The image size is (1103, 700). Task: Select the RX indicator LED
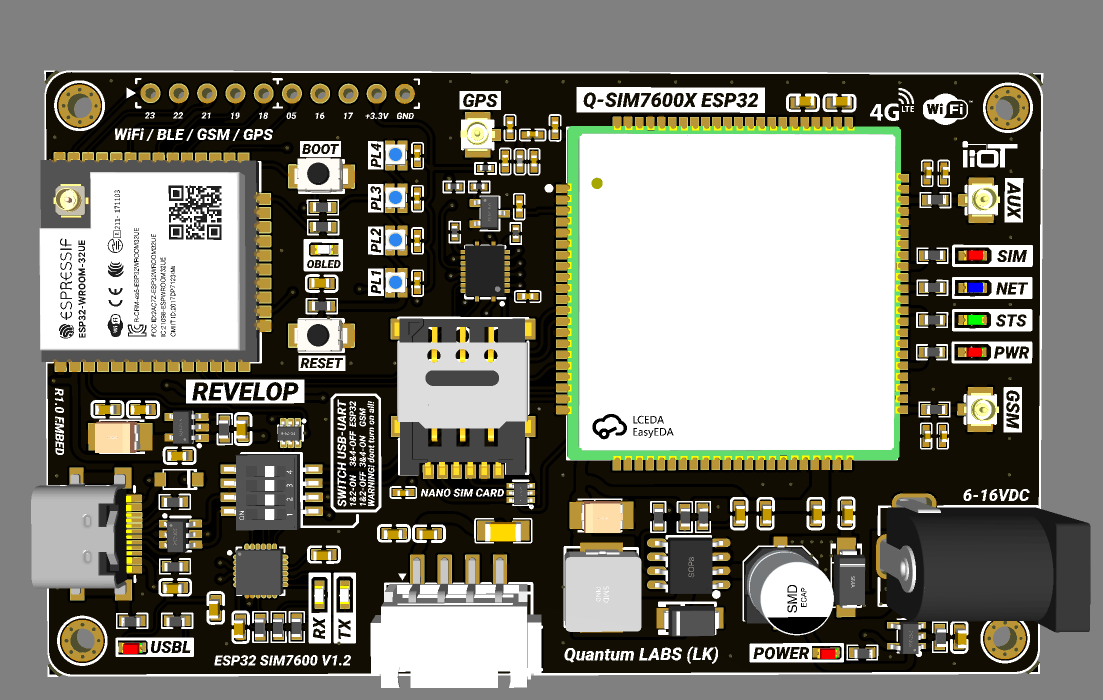(319, 594)
